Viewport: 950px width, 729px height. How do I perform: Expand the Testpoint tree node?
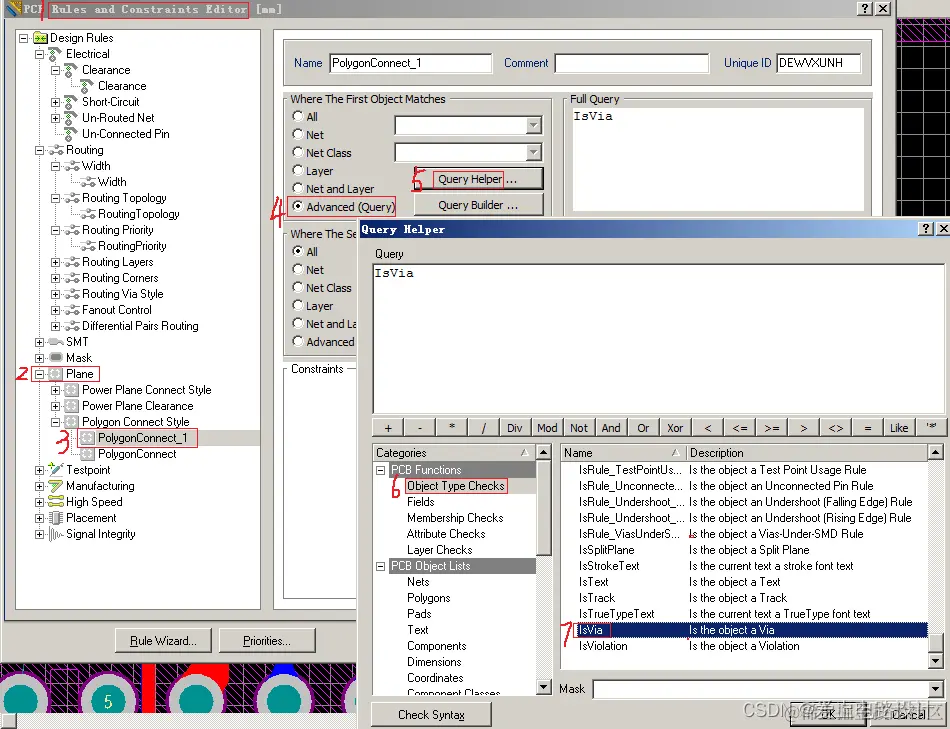(39, 470)
